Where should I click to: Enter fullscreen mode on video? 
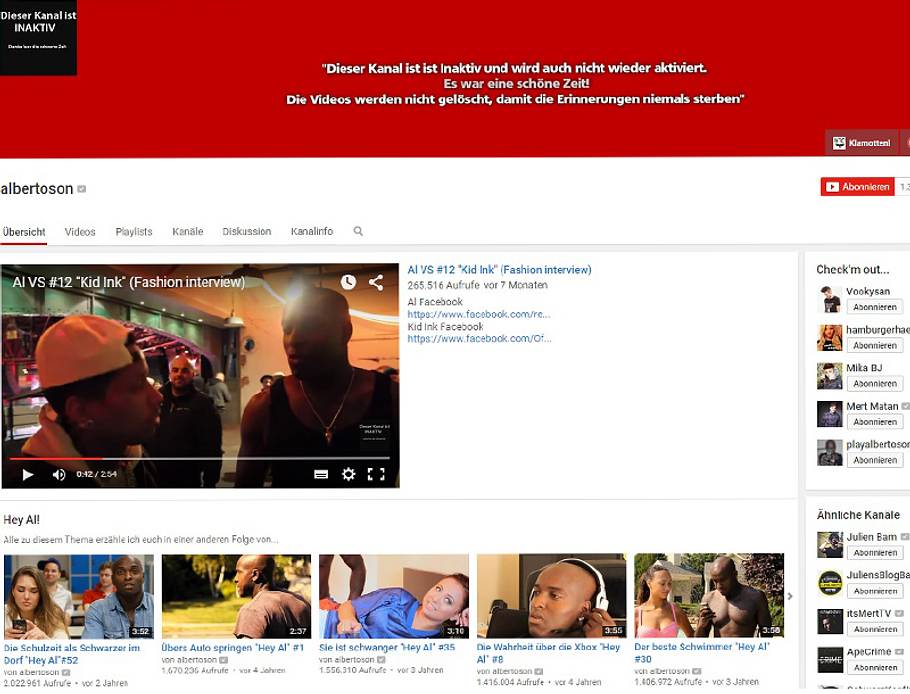(x=376, y=474)
